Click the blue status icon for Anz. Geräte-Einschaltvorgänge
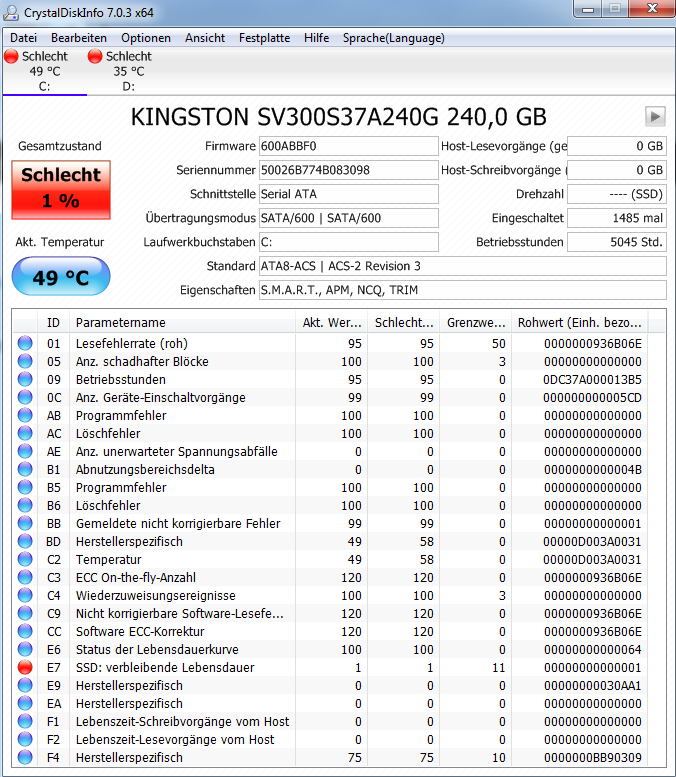 (25, 397)
